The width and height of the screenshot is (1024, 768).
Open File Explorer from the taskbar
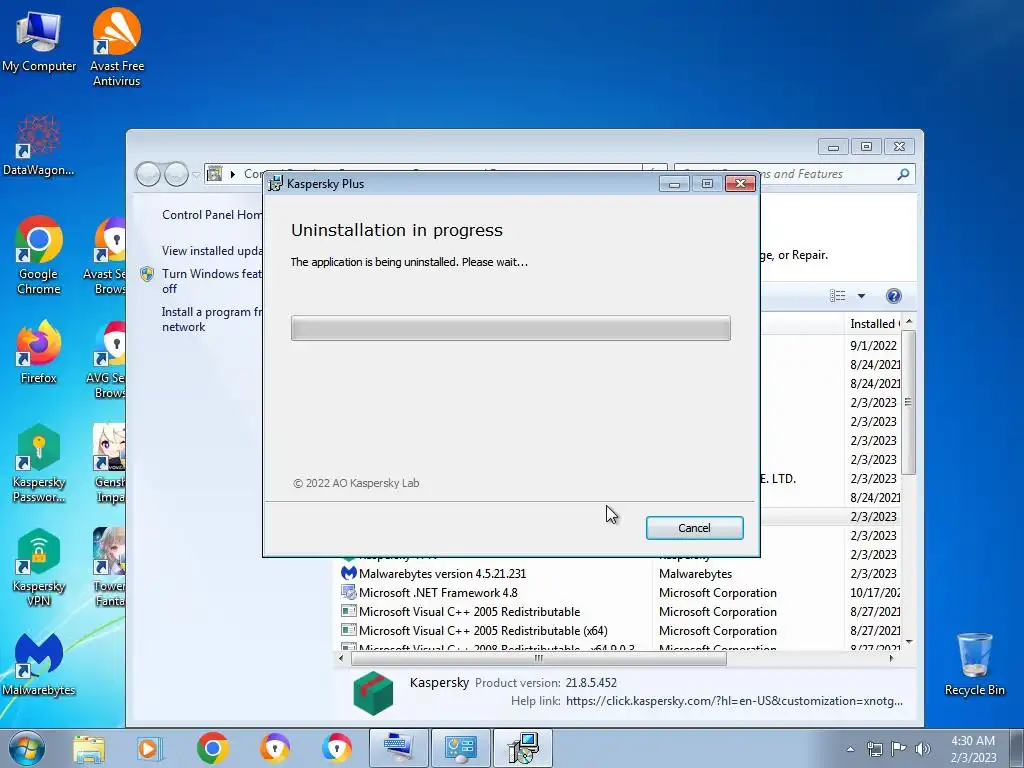coord(89,748)
